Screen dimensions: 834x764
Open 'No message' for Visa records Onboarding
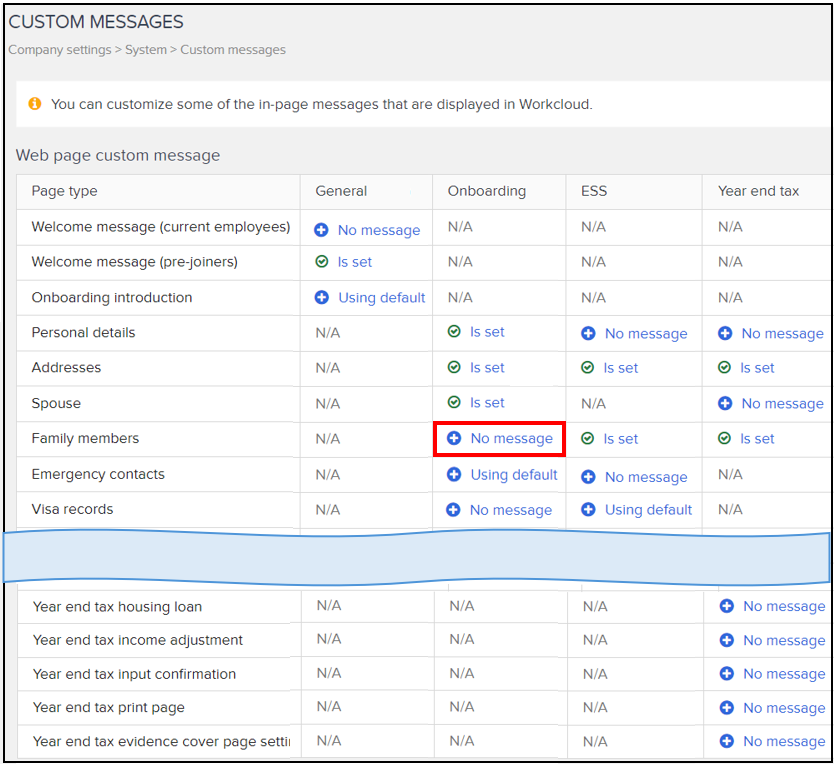[x=510, y=510]
